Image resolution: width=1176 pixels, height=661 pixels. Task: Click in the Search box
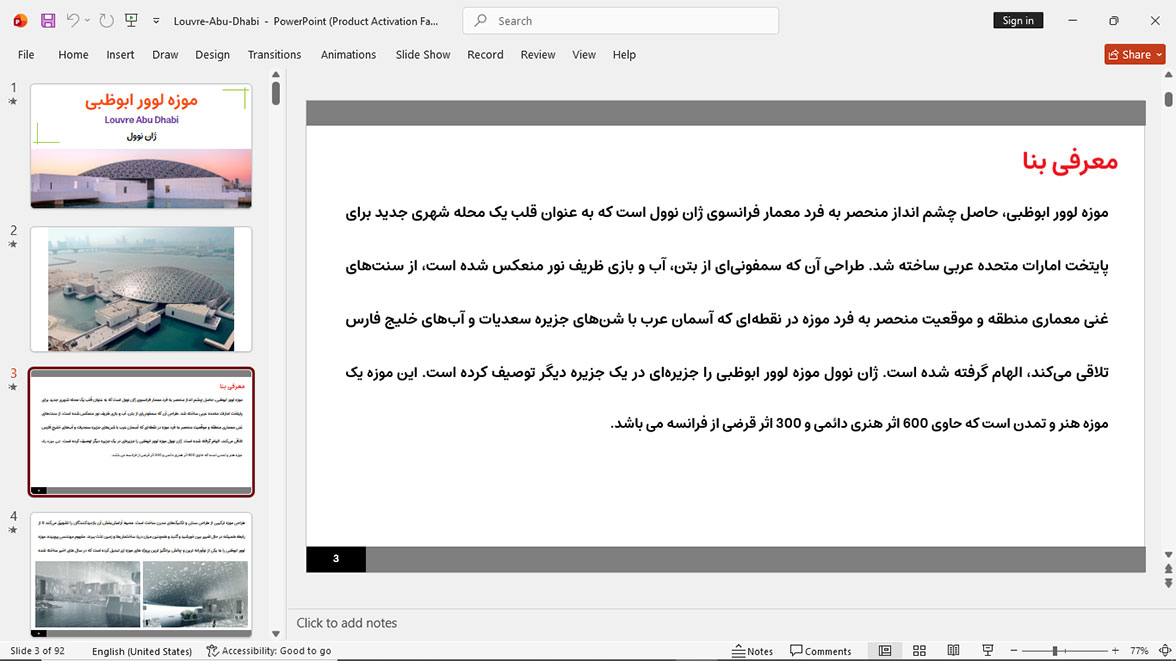(x=620, y=21)
